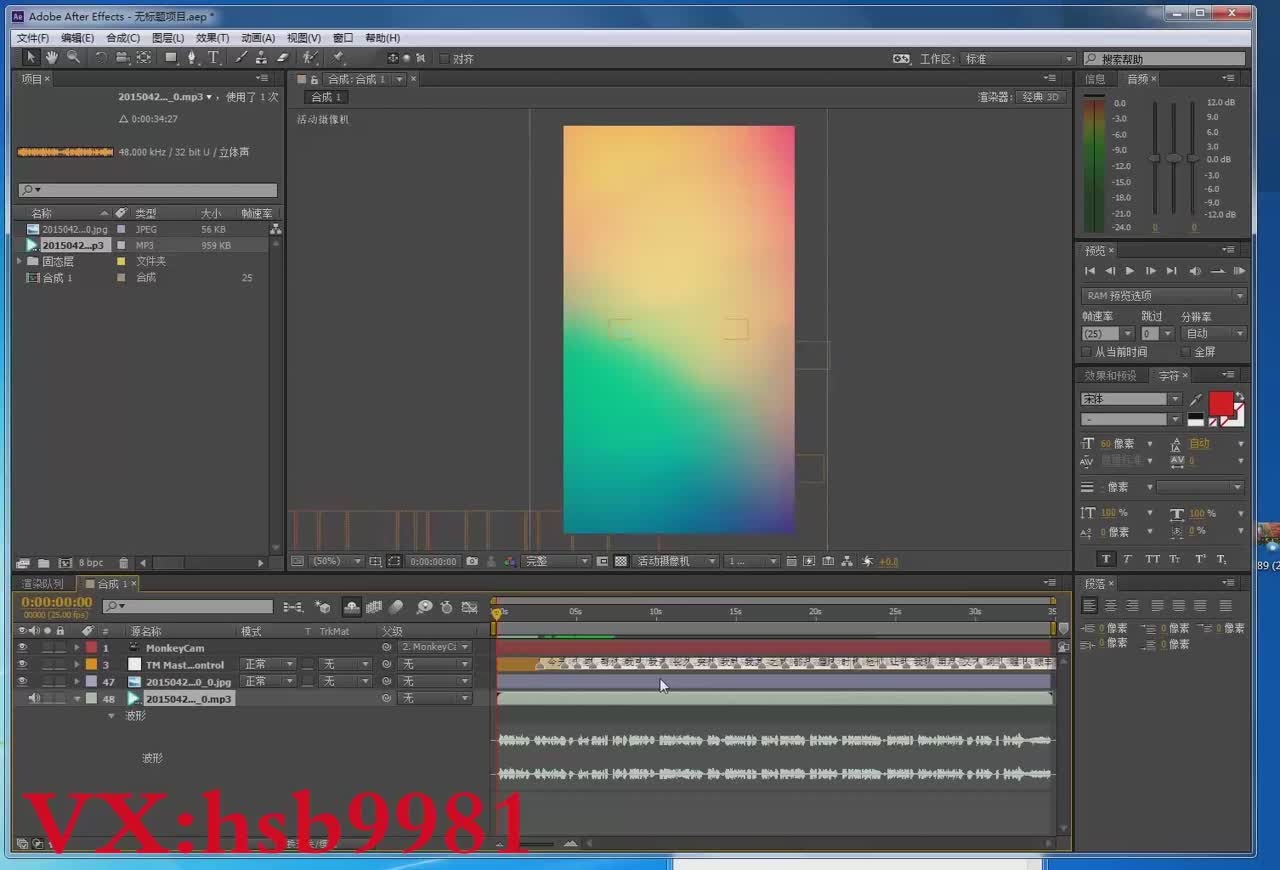Expand the 固态层 folder in Project panel
Image resolution: width=1280 pixels, height=870 pixels.
click(20, 262)
